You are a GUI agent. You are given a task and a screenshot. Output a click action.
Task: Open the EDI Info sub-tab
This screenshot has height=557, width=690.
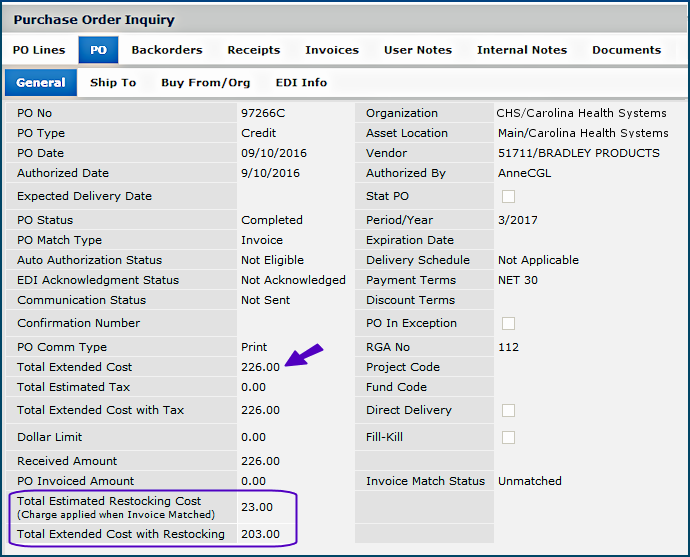pyautogui.click(x=301, y=83)
